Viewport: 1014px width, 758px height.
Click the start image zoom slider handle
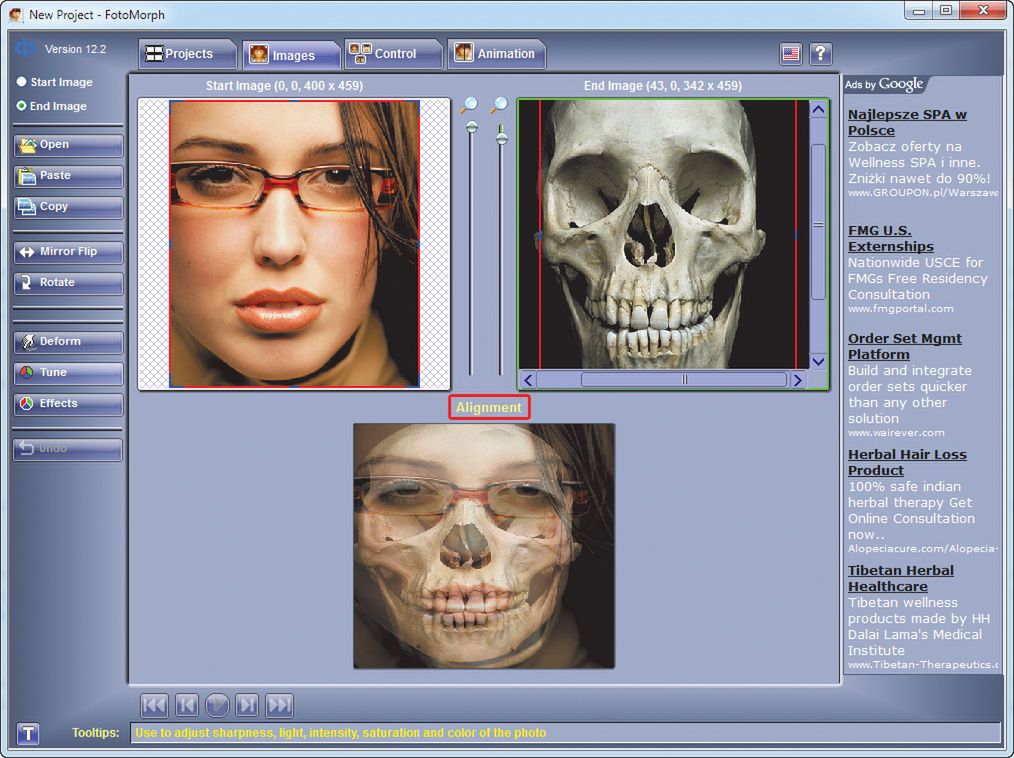coord(472,127)
